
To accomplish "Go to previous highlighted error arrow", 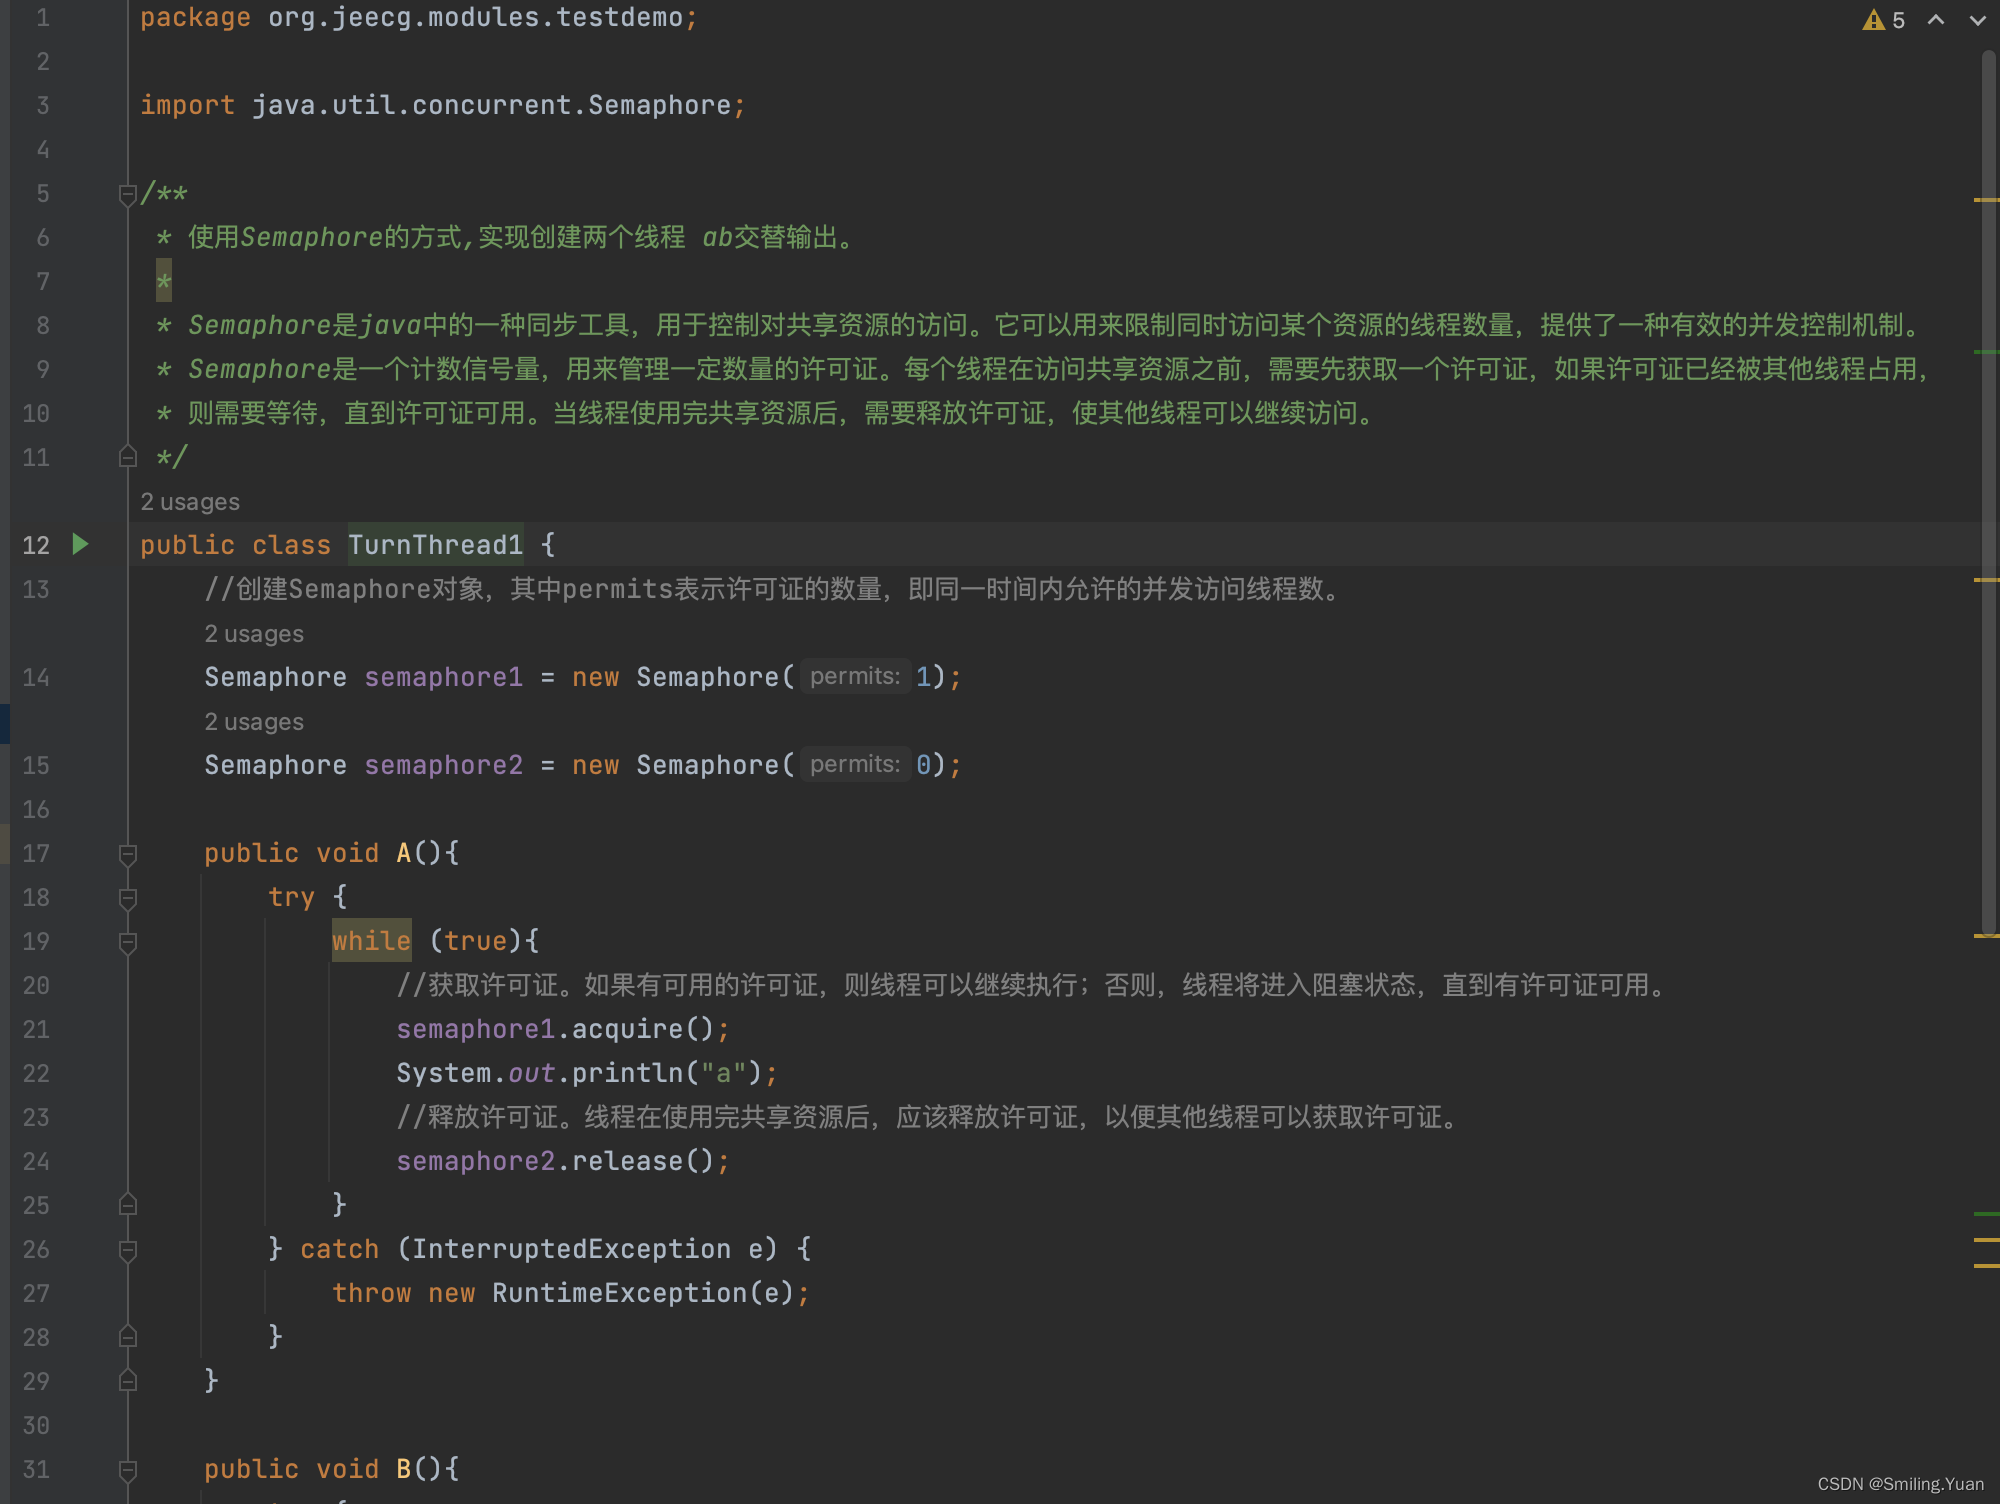I will [x=1936, y=20].
